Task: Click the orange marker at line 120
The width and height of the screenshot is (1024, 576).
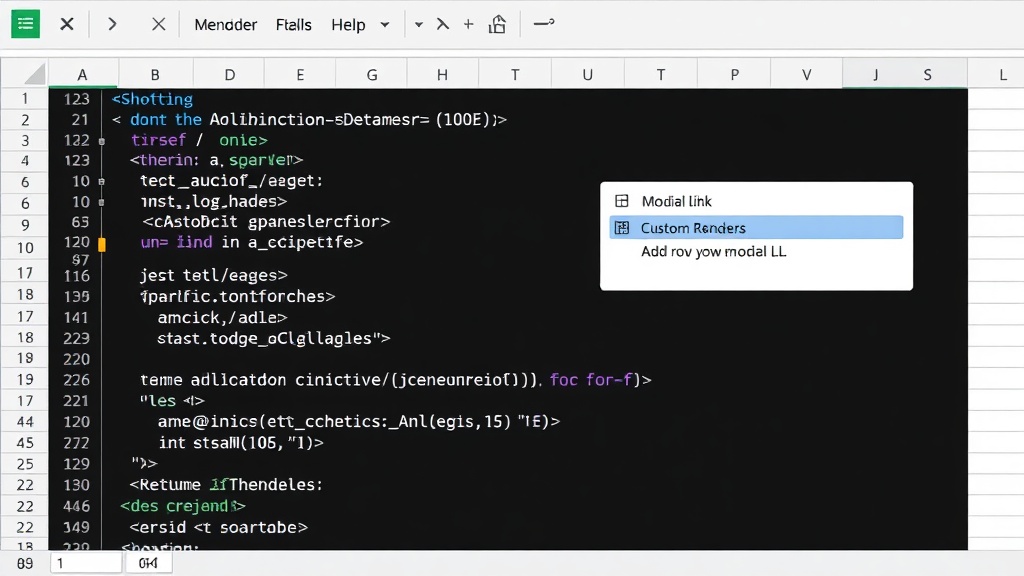Action: (102, 244)
